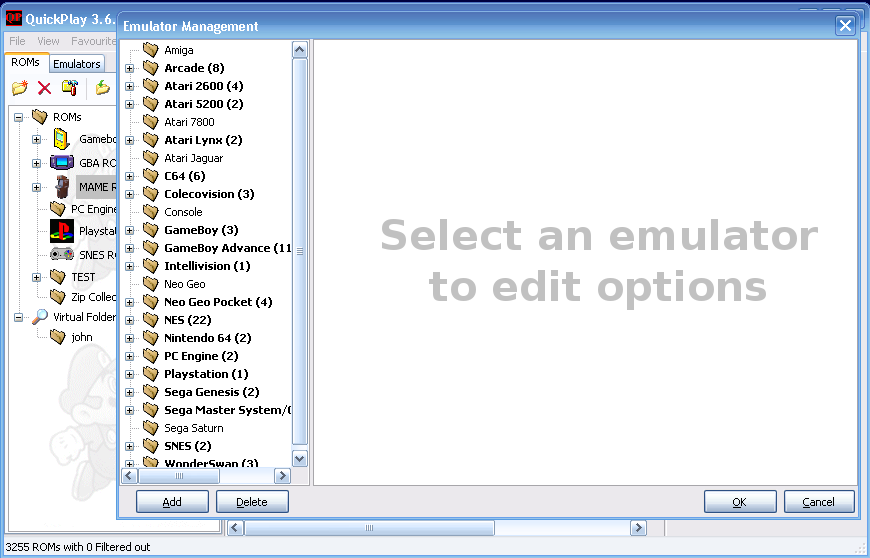
Task: Click the new ROM folder toolbar icon
Action: tap(19, 87)
